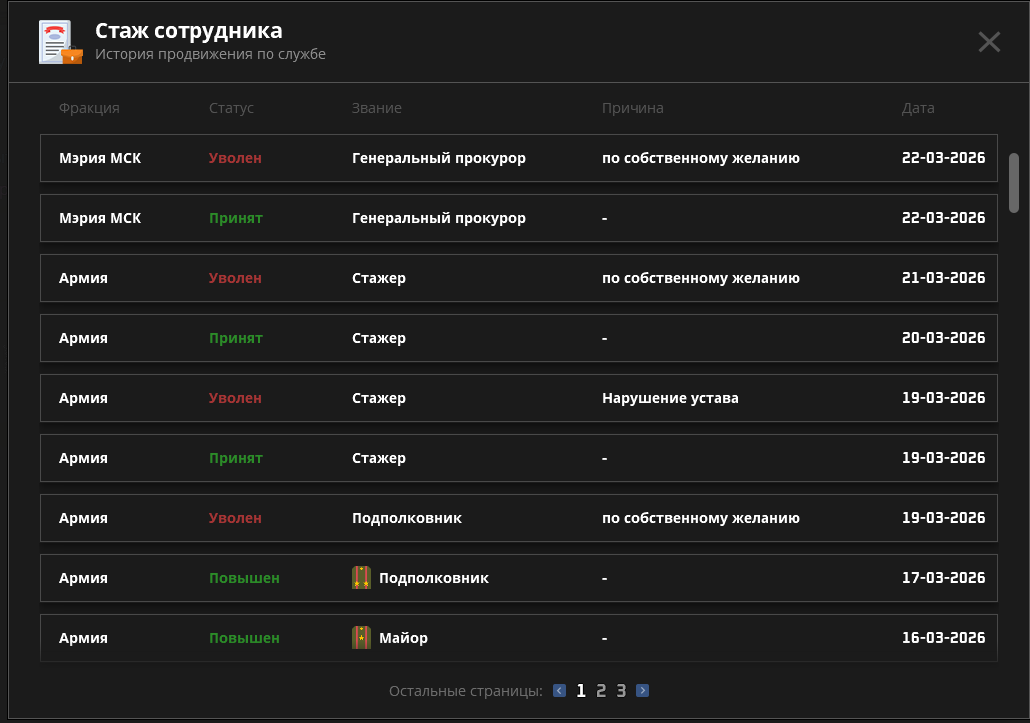Select the Мэрия МСК Принят row

[518, 218]
